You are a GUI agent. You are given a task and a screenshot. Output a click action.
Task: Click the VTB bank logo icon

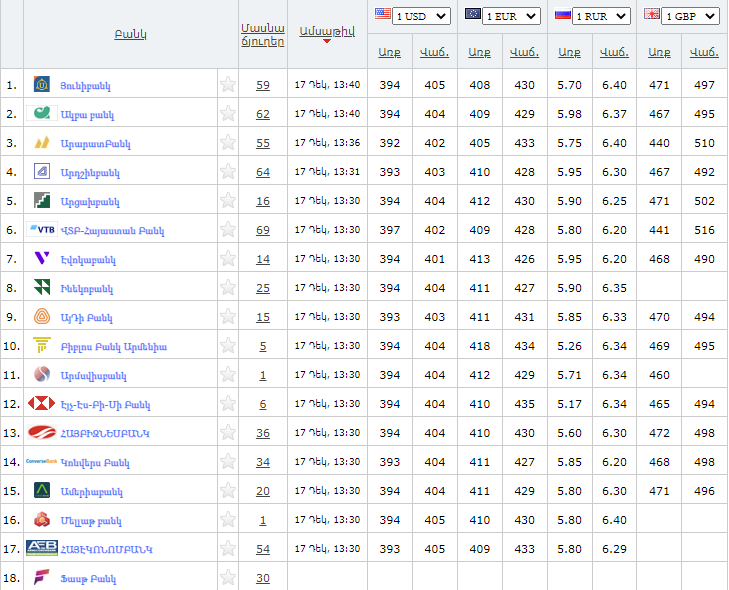pos(42,230)
